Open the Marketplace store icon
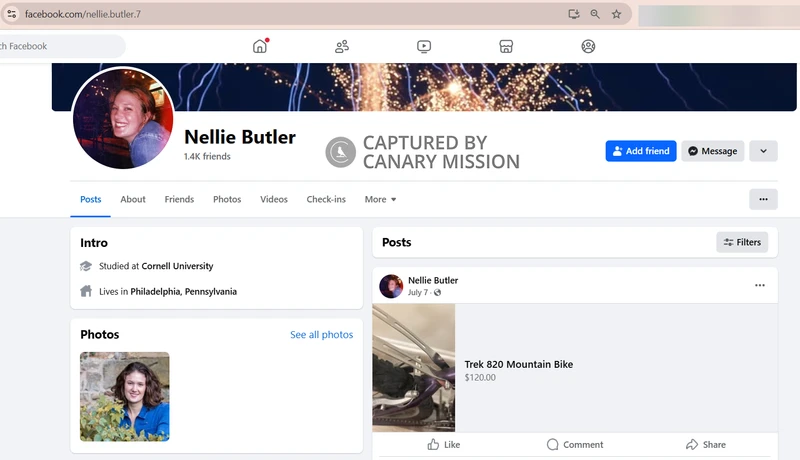The width and height of the screenshot is (800, 460). [506, 46]
